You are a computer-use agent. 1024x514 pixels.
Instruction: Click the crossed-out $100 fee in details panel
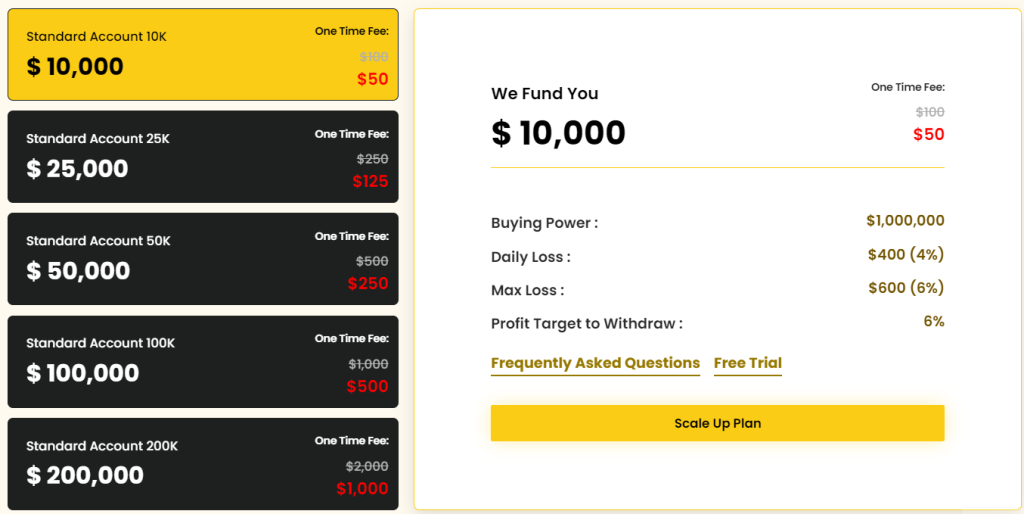click(x=930, y=112)
